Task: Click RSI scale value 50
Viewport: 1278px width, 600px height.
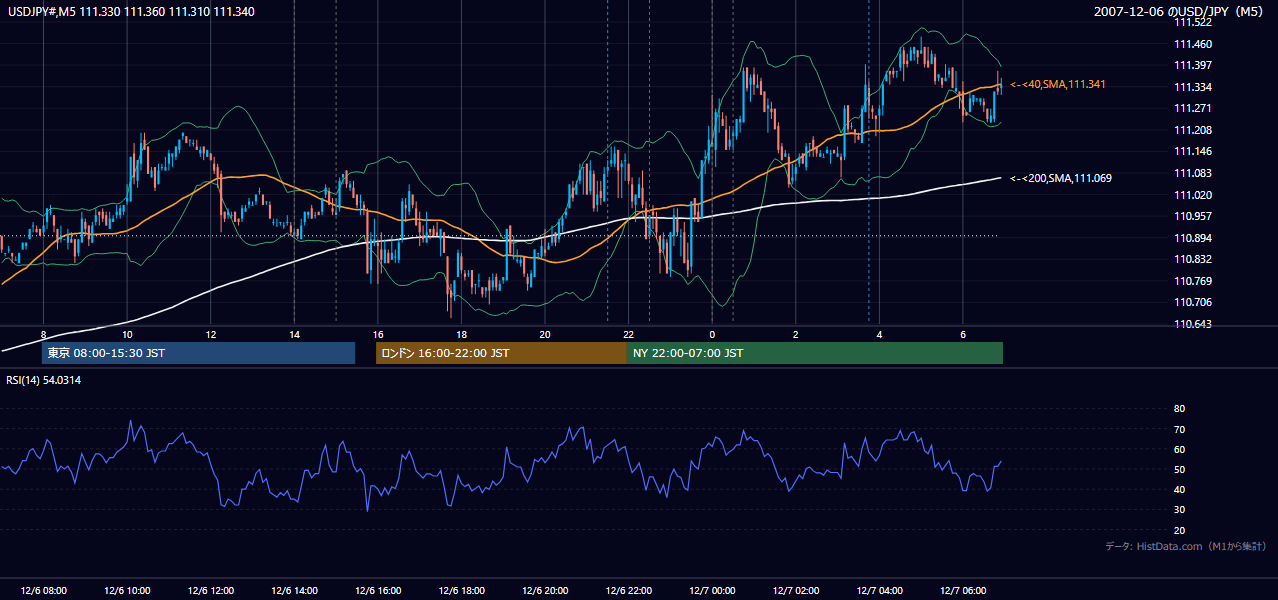Action: (1179, 469)
